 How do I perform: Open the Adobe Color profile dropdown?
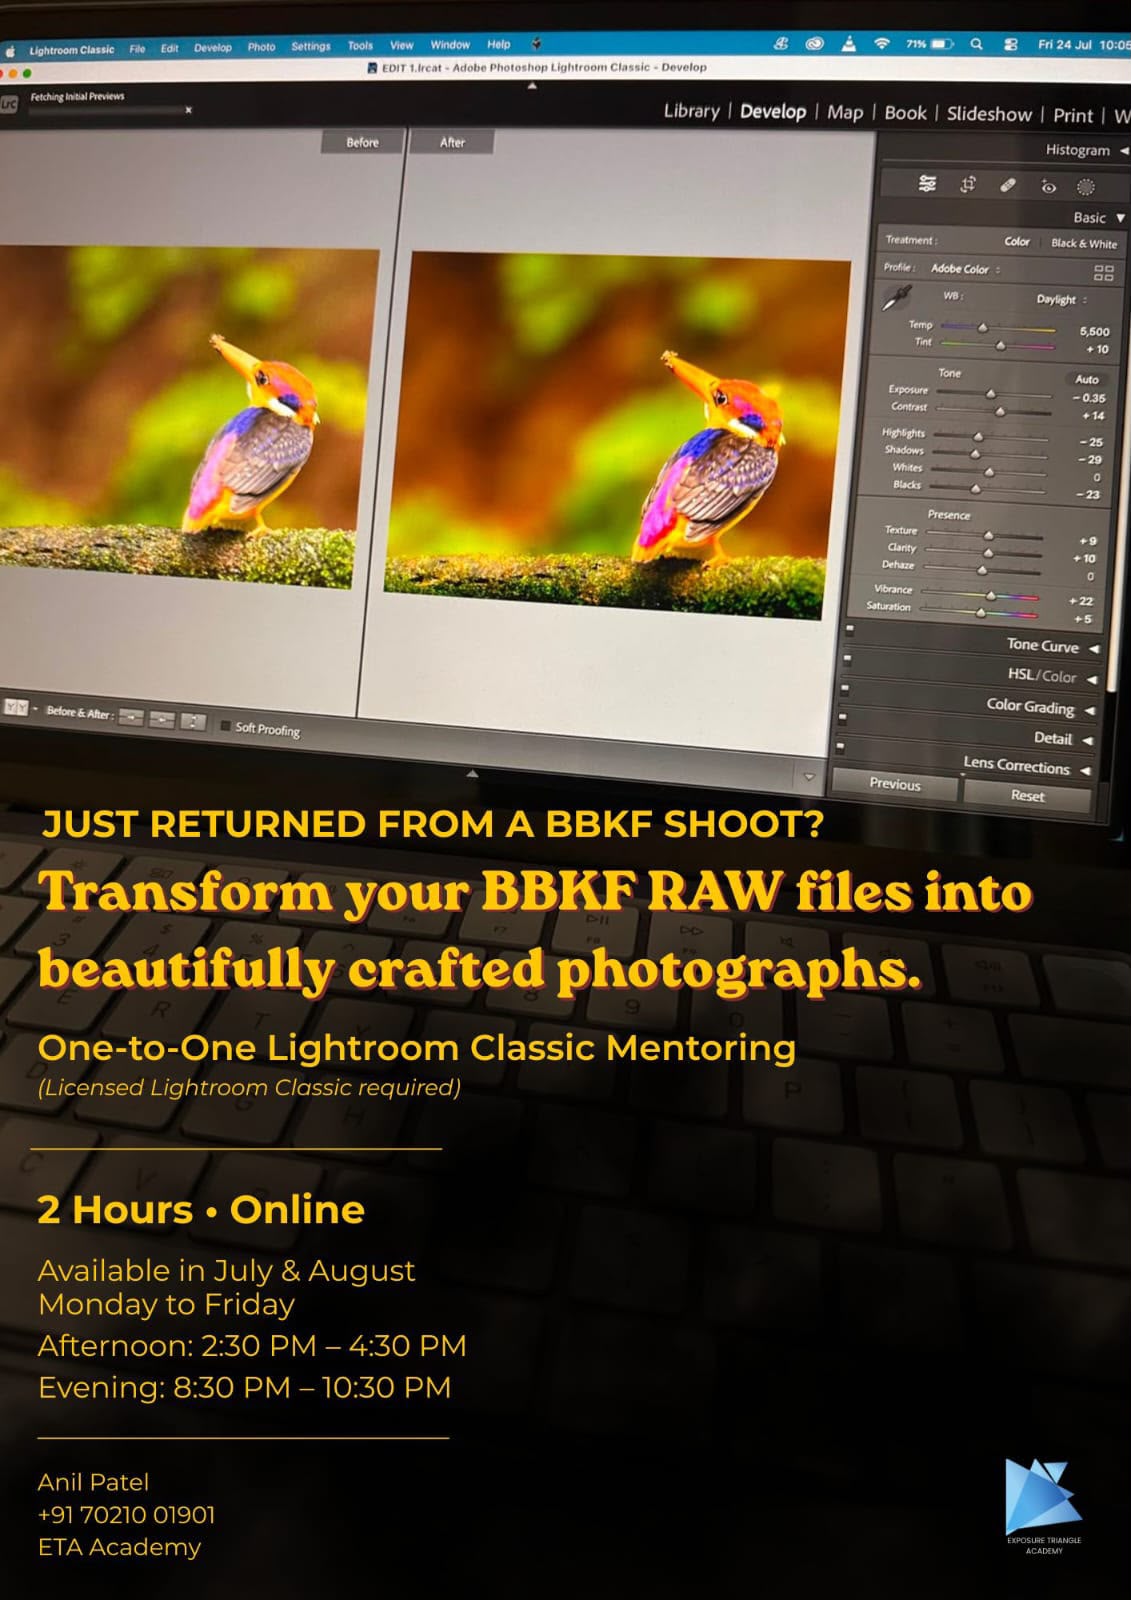pos(965,269)
